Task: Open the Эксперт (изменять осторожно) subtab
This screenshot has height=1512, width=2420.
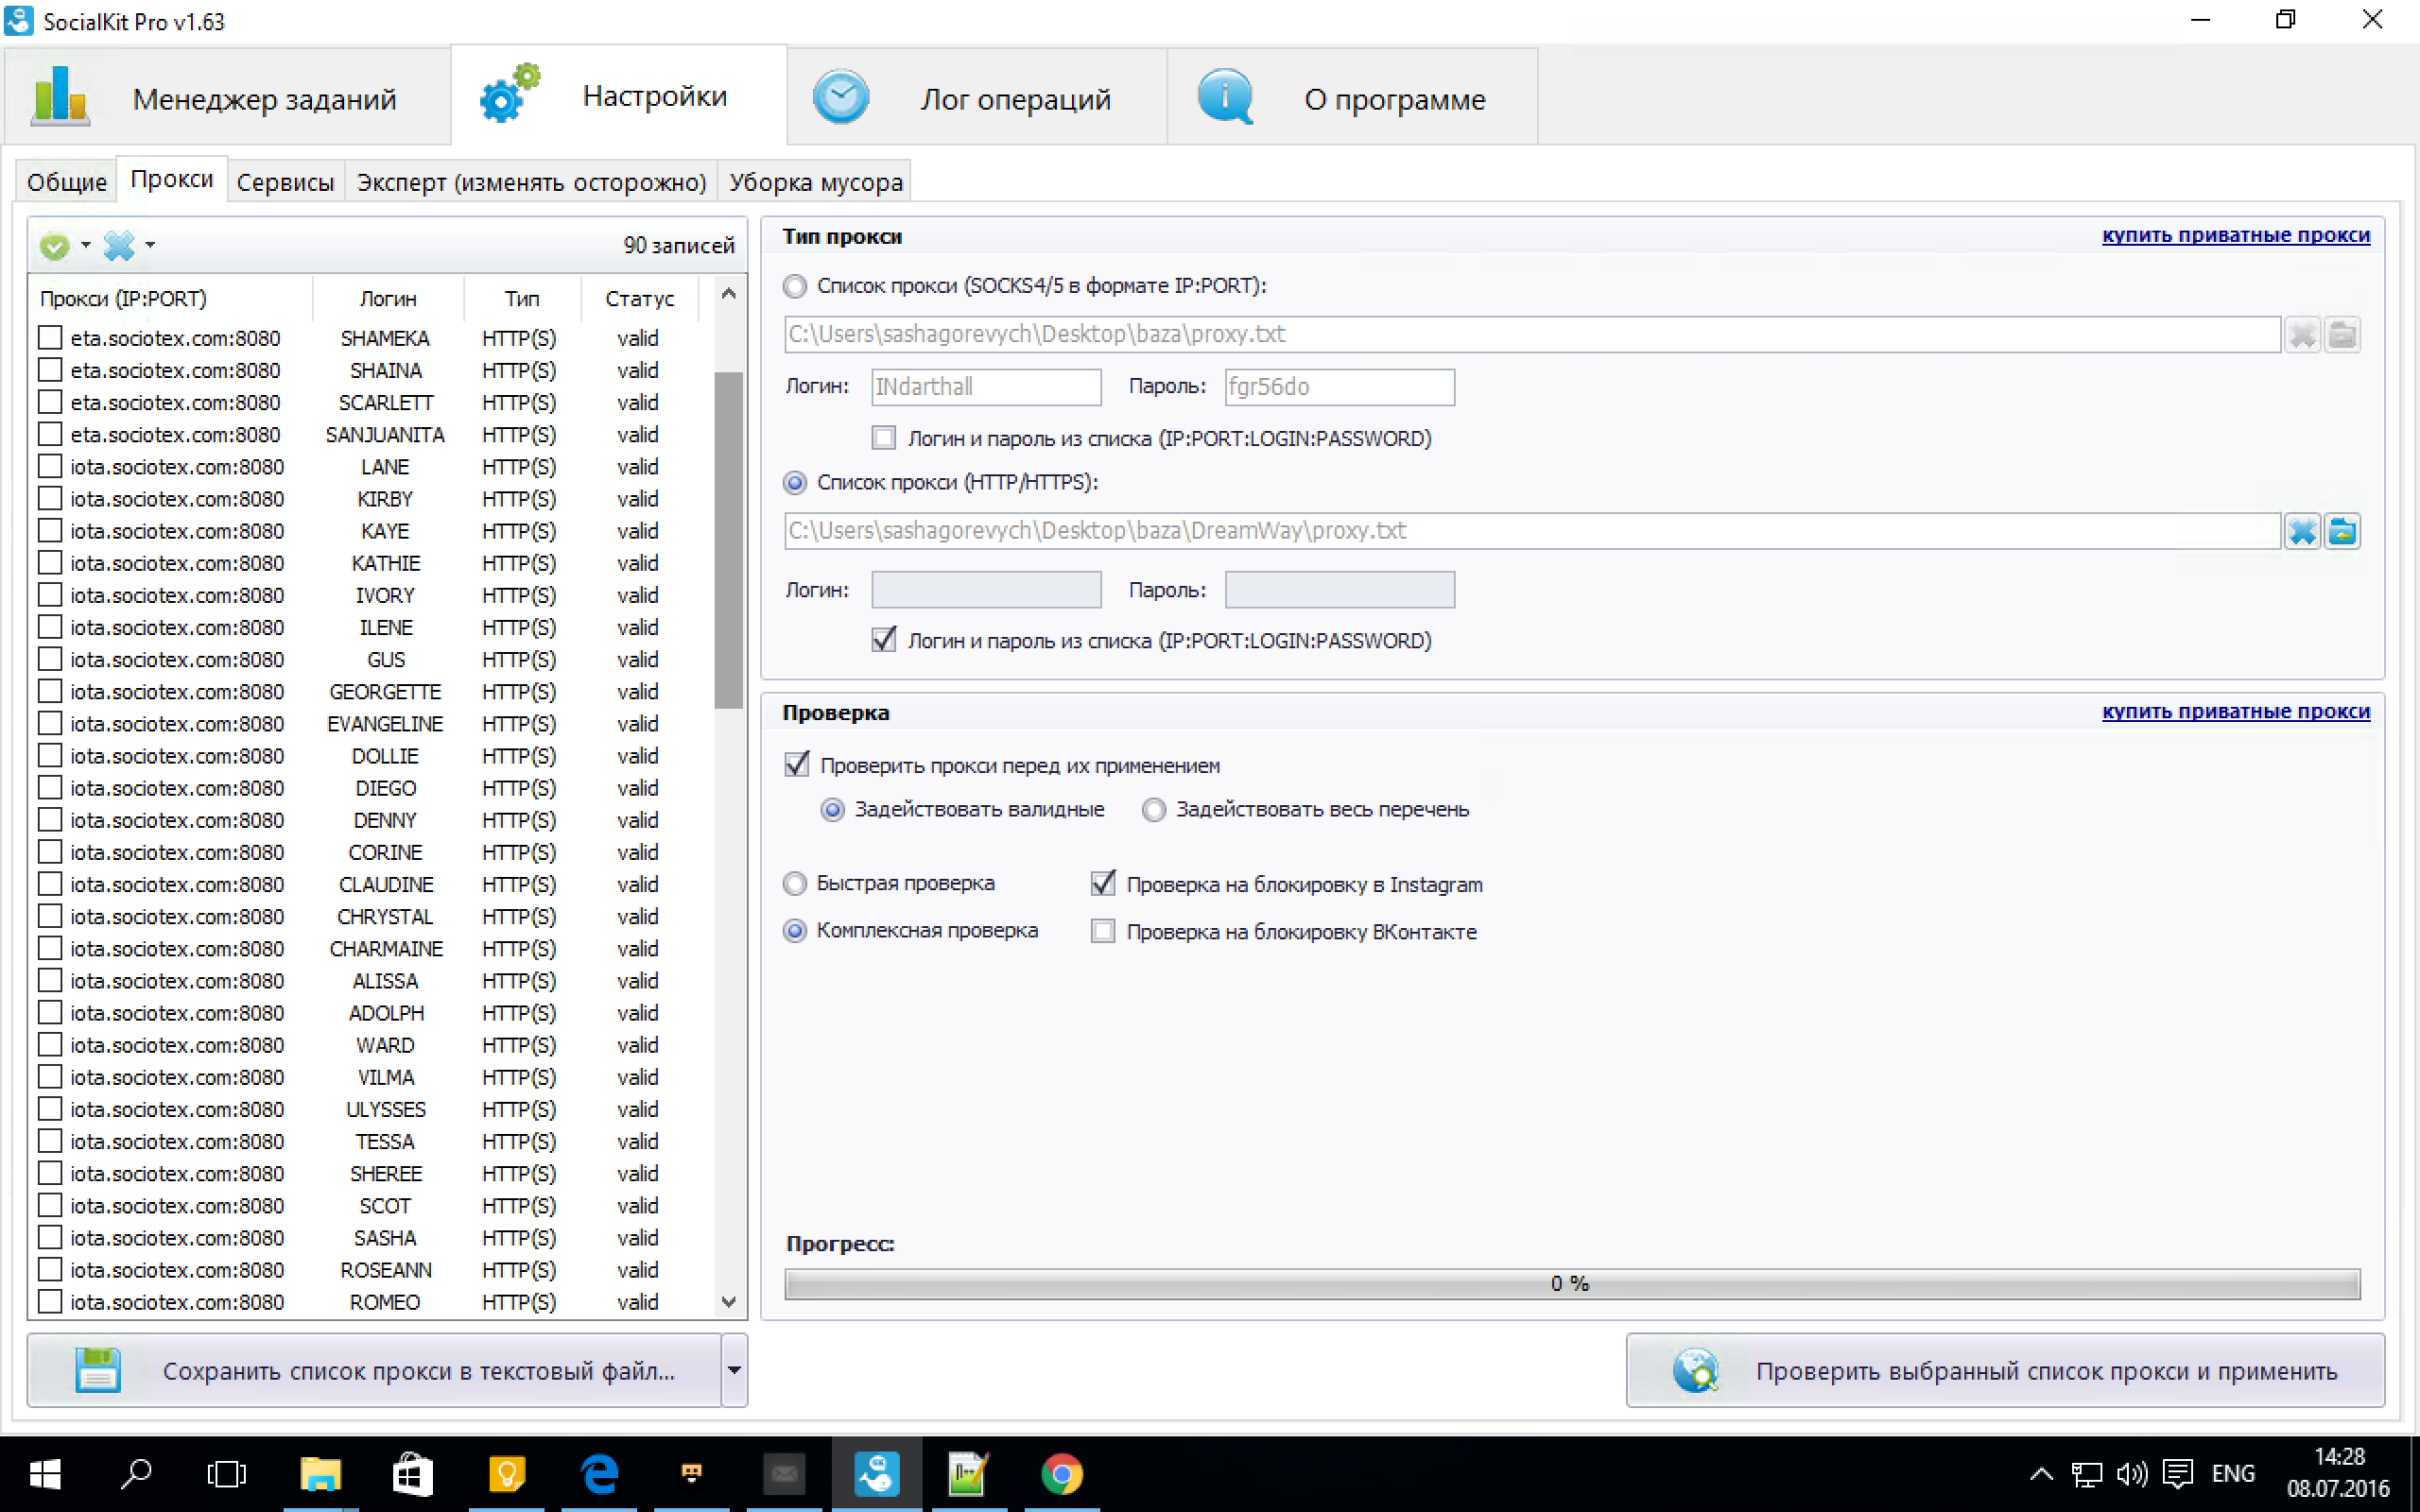Action: (x=531, y=182)
